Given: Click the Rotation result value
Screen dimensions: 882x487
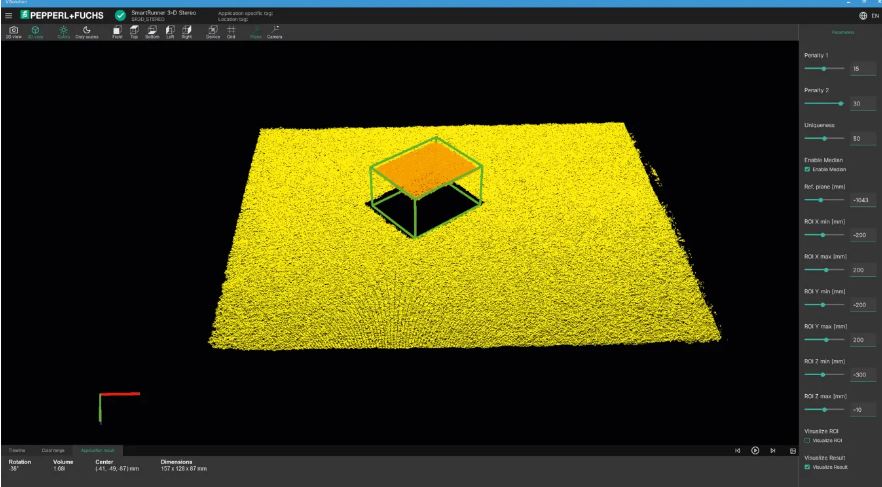Looking at the screenshot, I should click(x=13, y=468).
